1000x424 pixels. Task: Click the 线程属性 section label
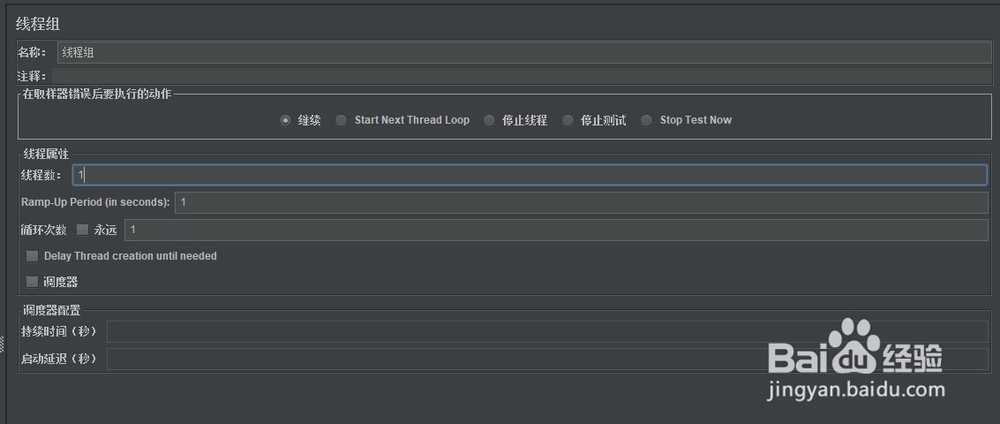click(x=46, y=154)
